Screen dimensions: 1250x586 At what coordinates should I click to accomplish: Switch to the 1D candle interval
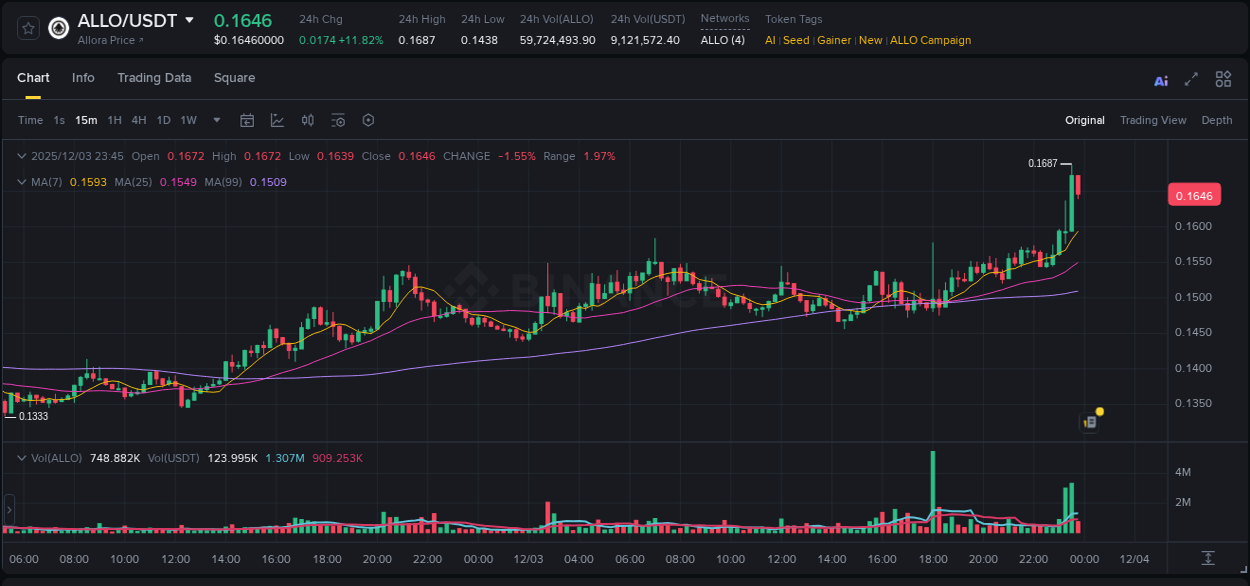click(162, 120)
